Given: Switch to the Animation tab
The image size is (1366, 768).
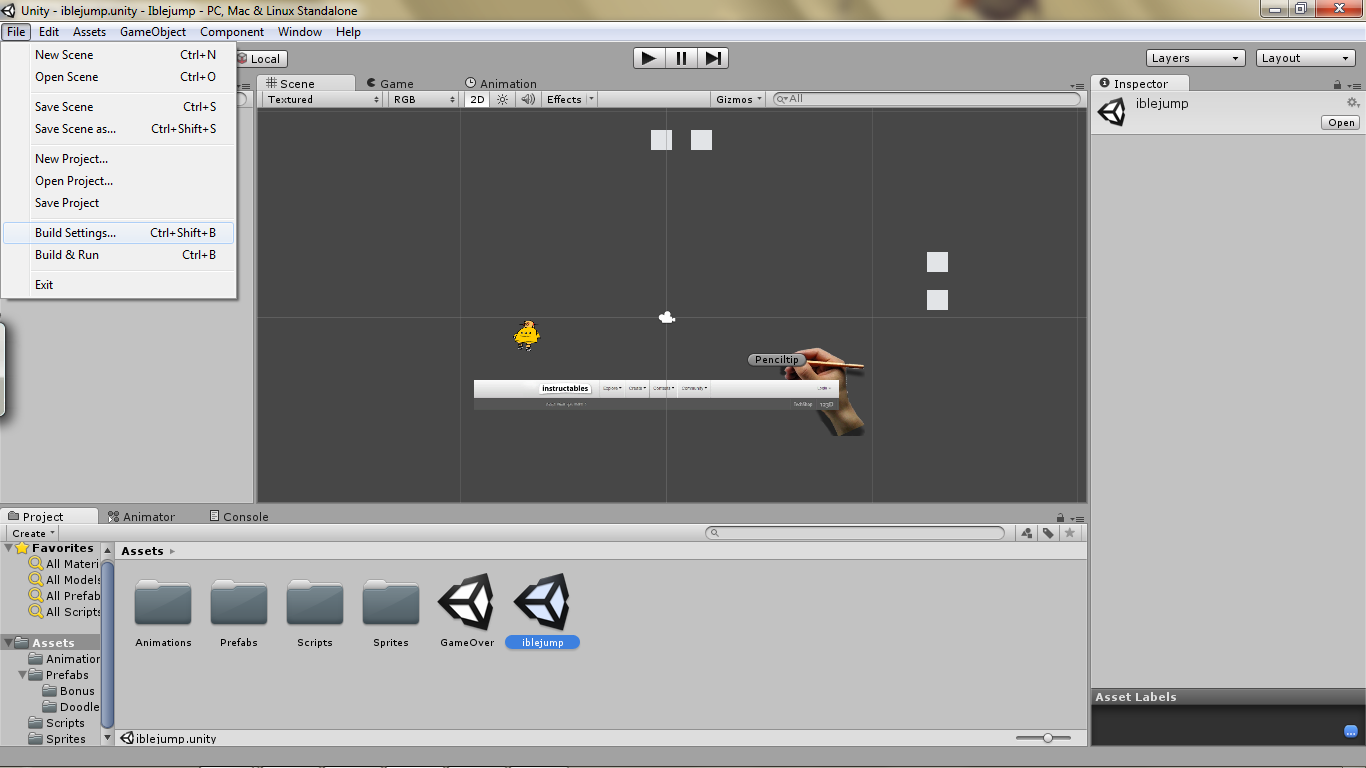Looking at the screenshot, I should coord(501,83).
